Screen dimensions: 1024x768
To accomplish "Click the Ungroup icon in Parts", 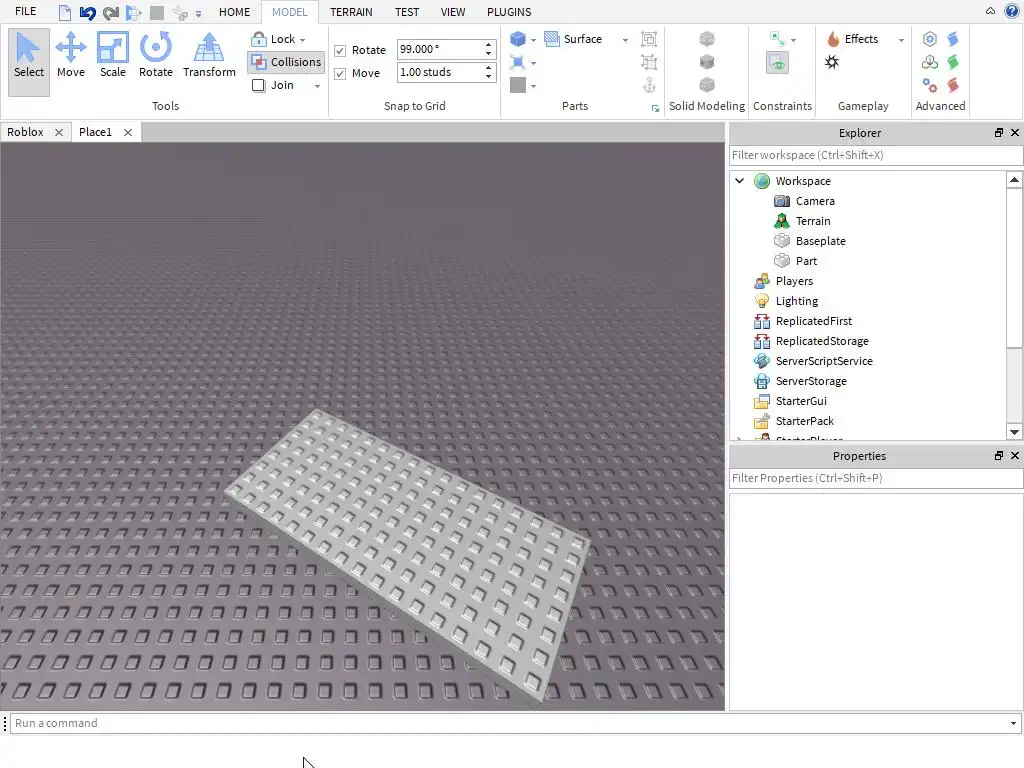I will [x=648, y=62].
